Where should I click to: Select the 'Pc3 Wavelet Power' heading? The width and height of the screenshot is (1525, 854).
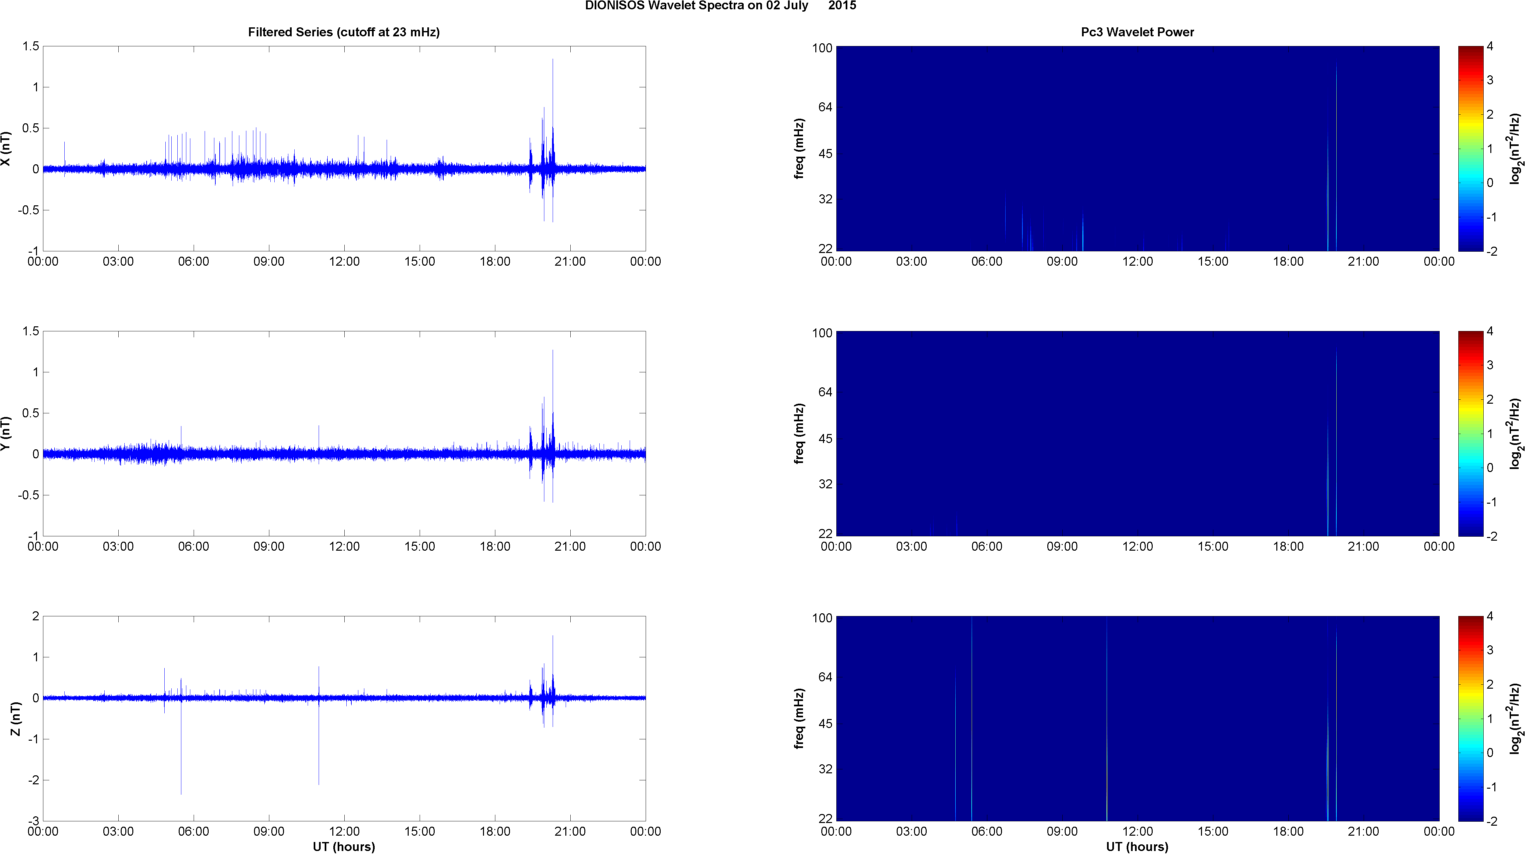[x=1137, y=32]
